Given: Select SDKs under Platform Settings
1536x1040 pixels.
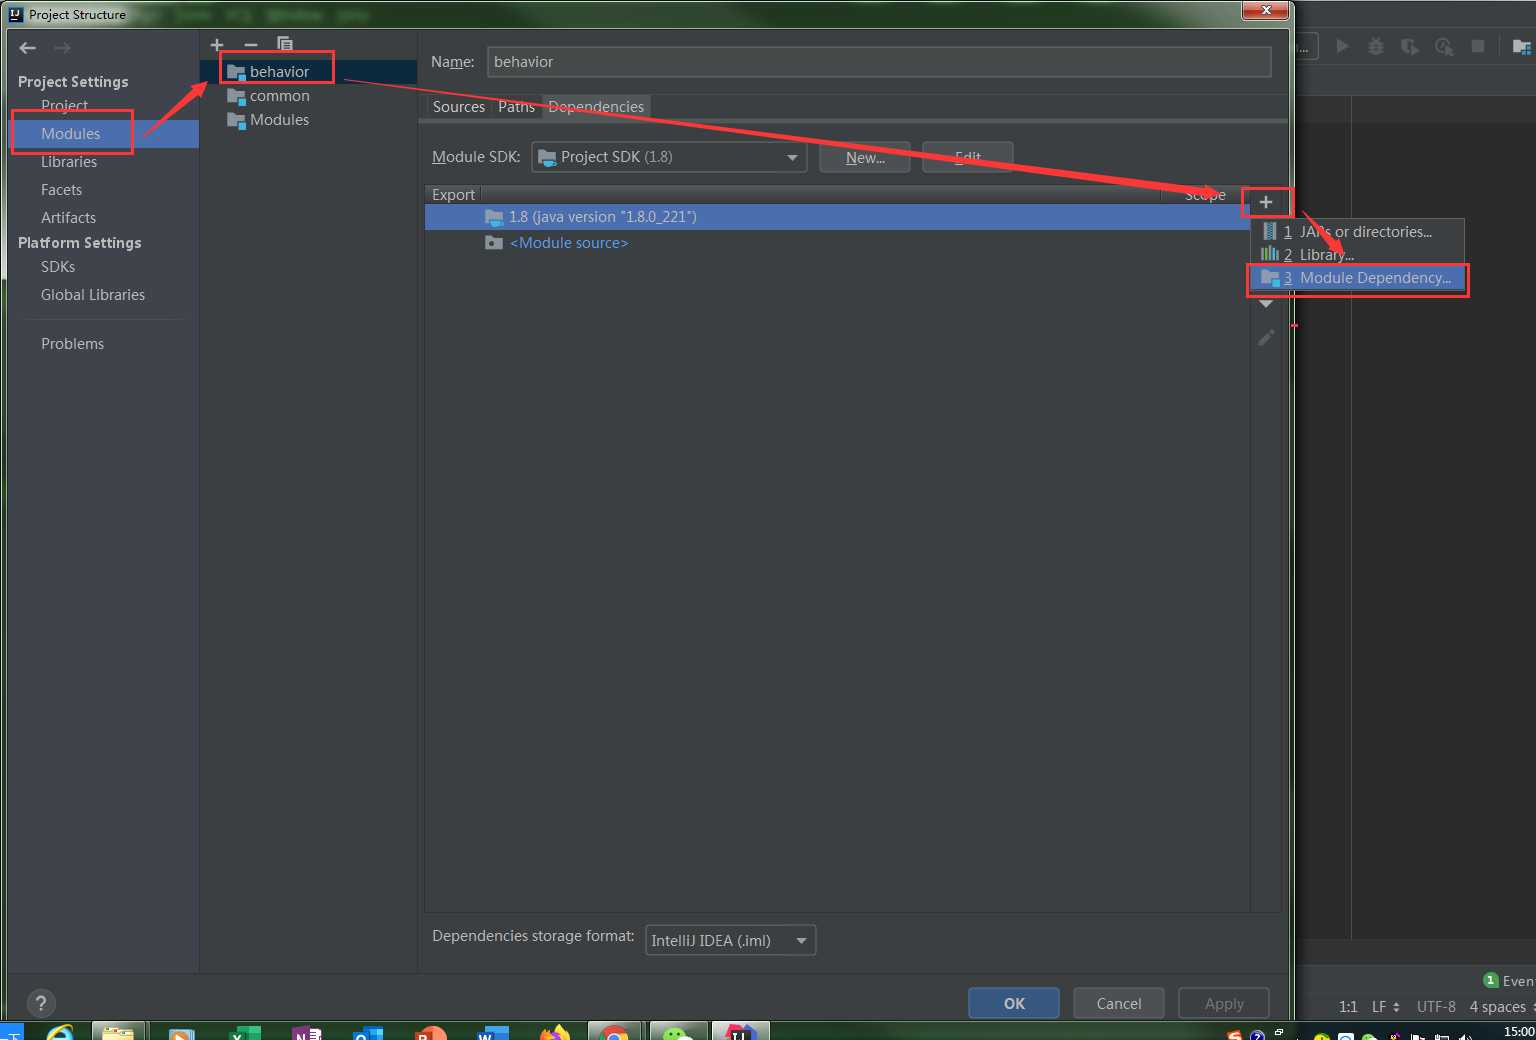Looking at the screenshot, I should tap(58, 266).
